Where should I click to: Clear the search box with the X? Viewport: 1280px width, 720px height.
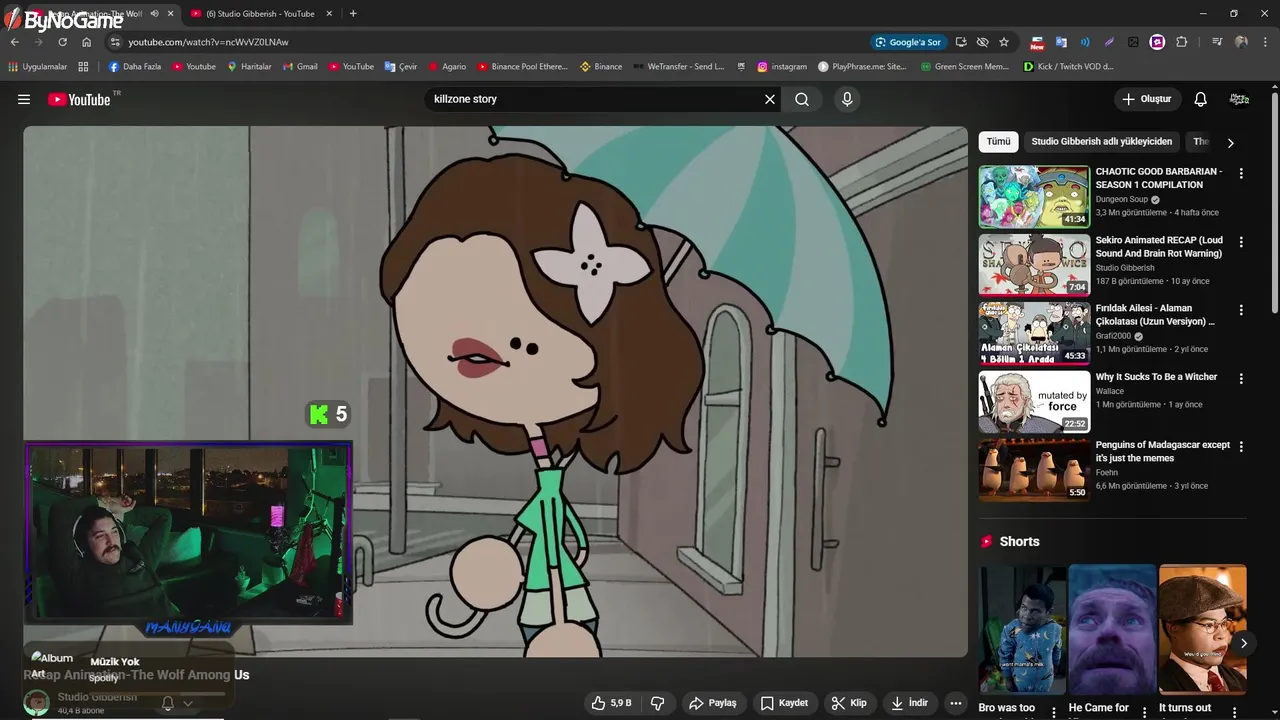pos(770,99)
